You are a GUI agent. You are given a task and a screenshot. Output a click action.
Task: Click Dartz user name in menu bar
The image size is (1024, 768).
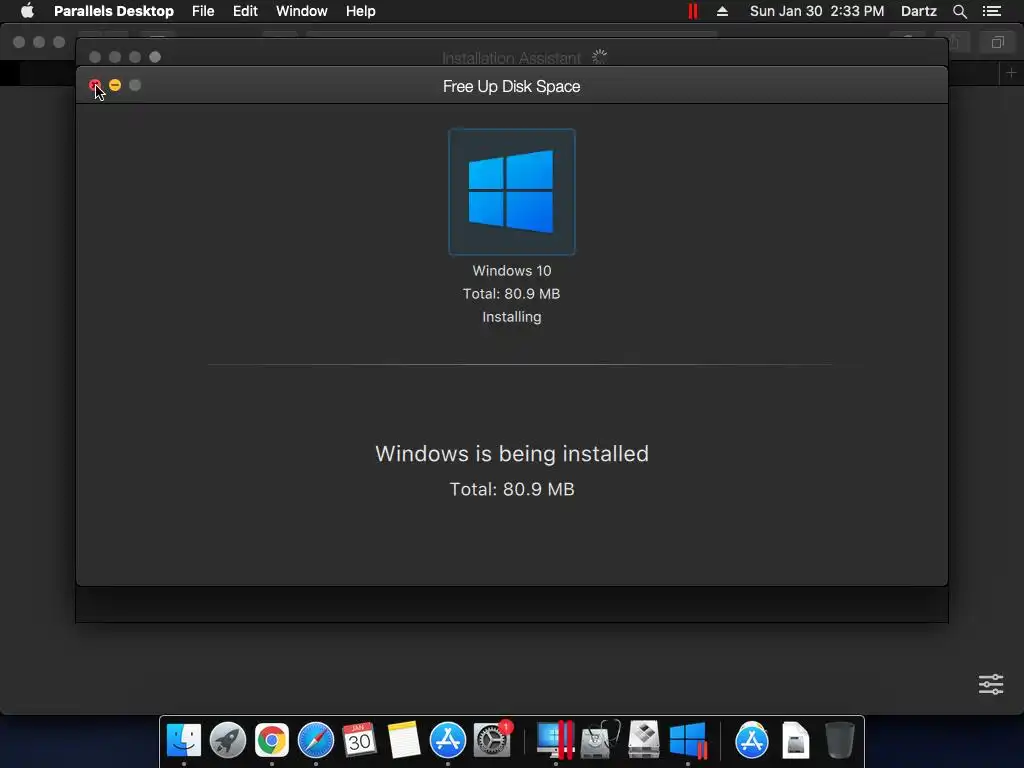[918, 11]
